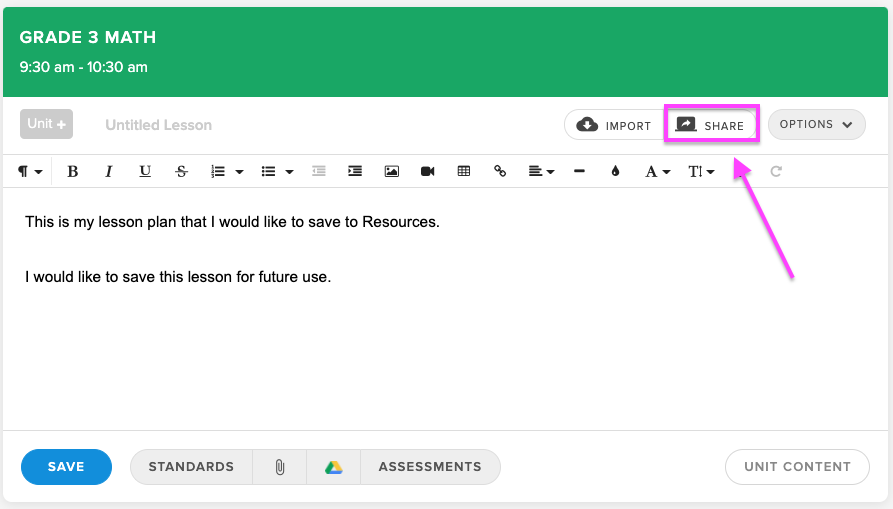Open the paragraph format dropdown
This screenshot has width=893, height=509.
[30, 171]
